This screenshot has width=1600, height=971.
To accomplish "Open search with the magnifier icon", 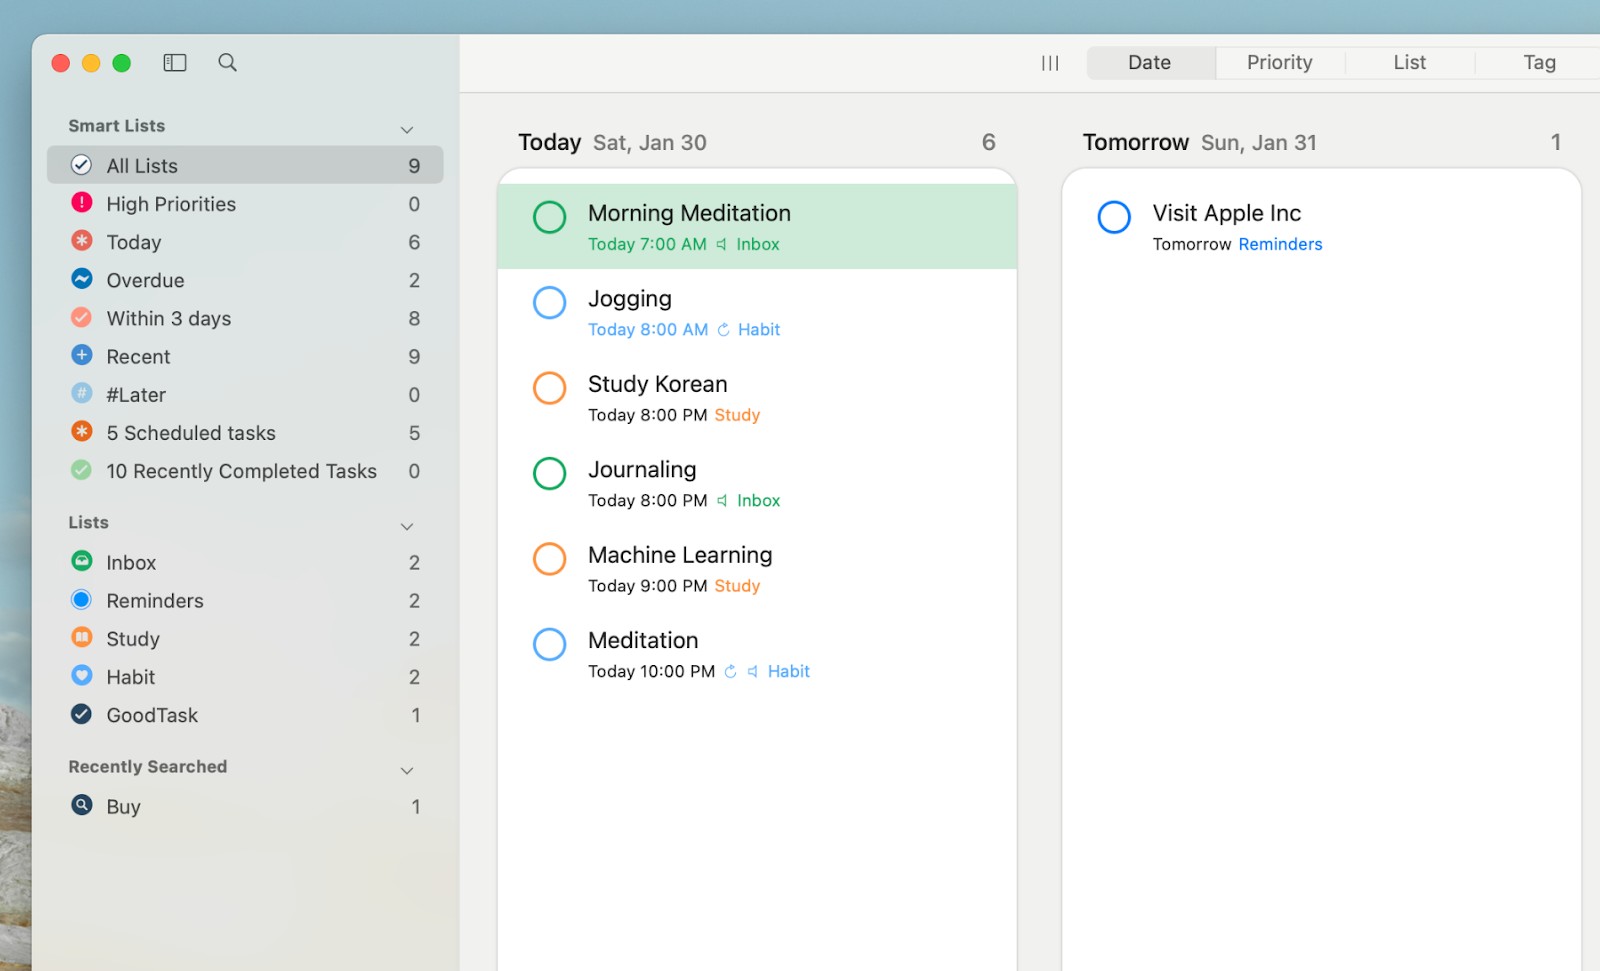I will tap(227, 62).
